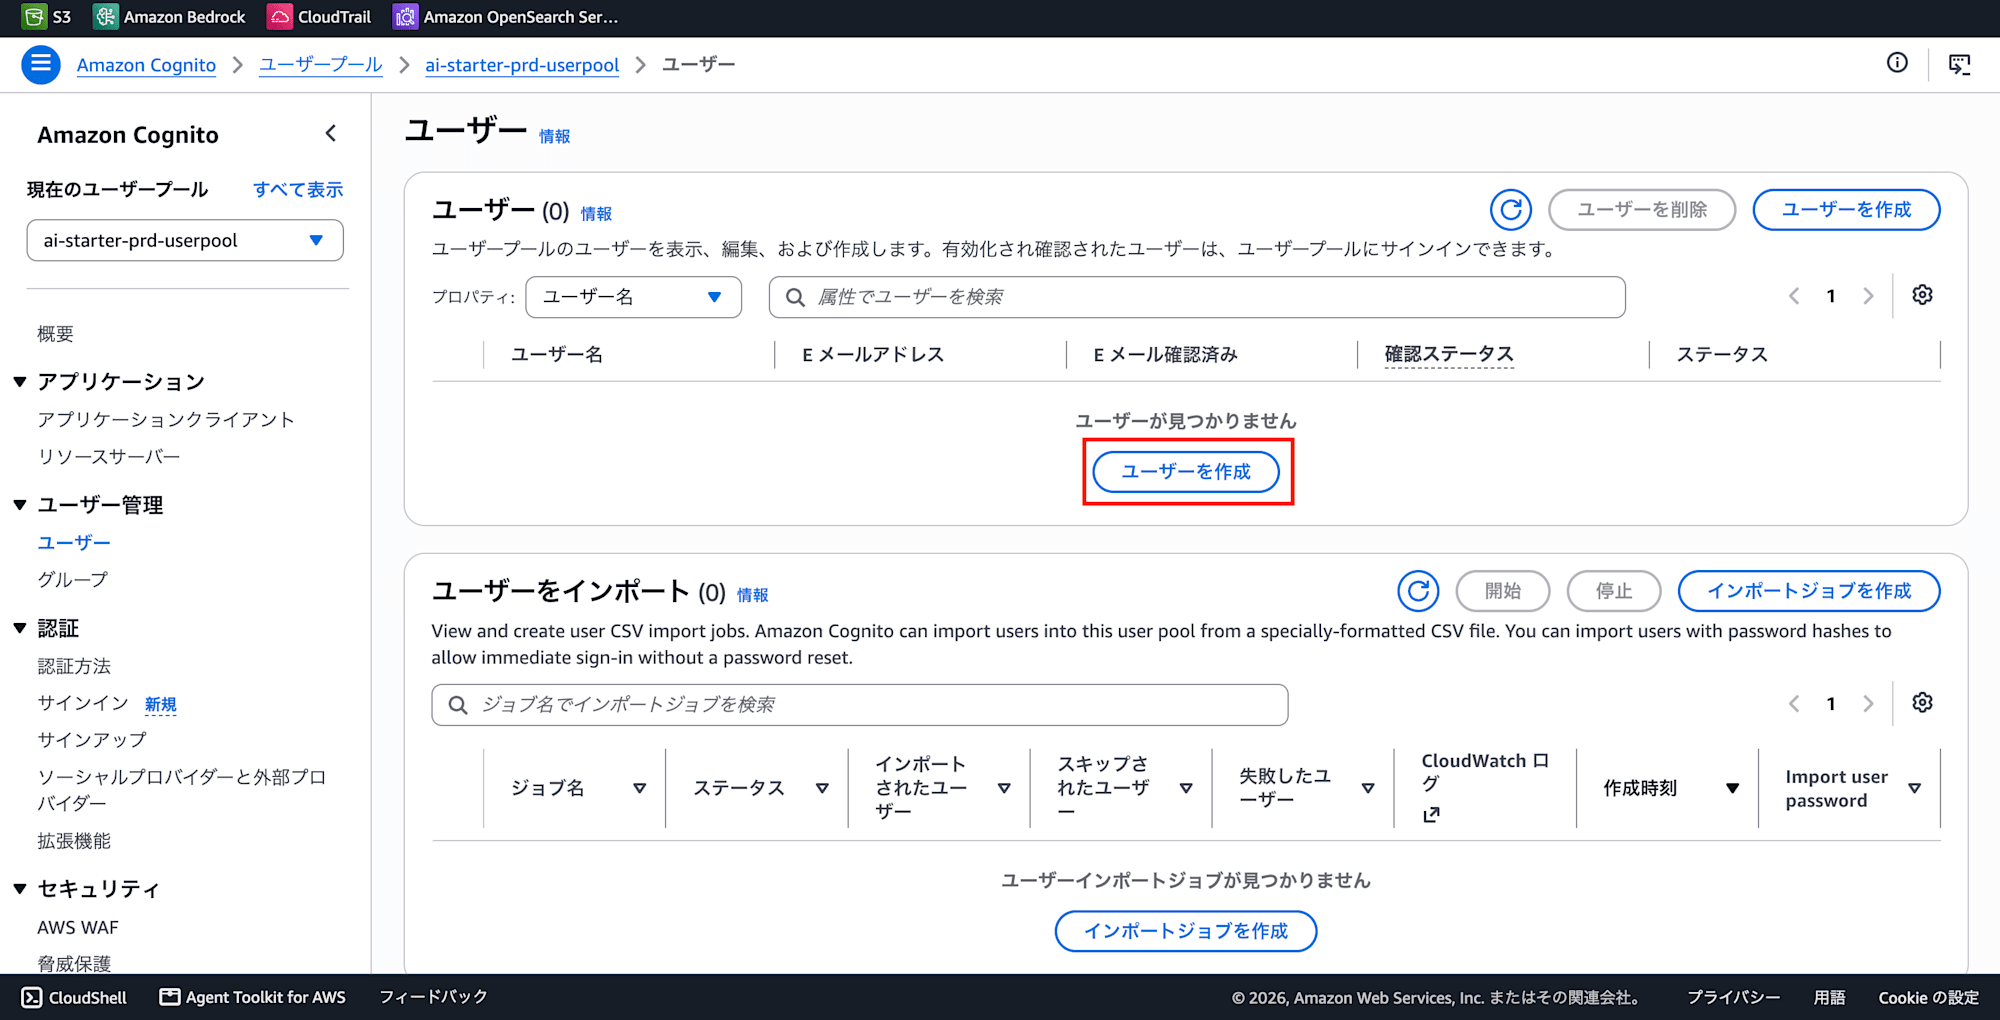
Task: Refresh the users list
Action: point(1511,210)
